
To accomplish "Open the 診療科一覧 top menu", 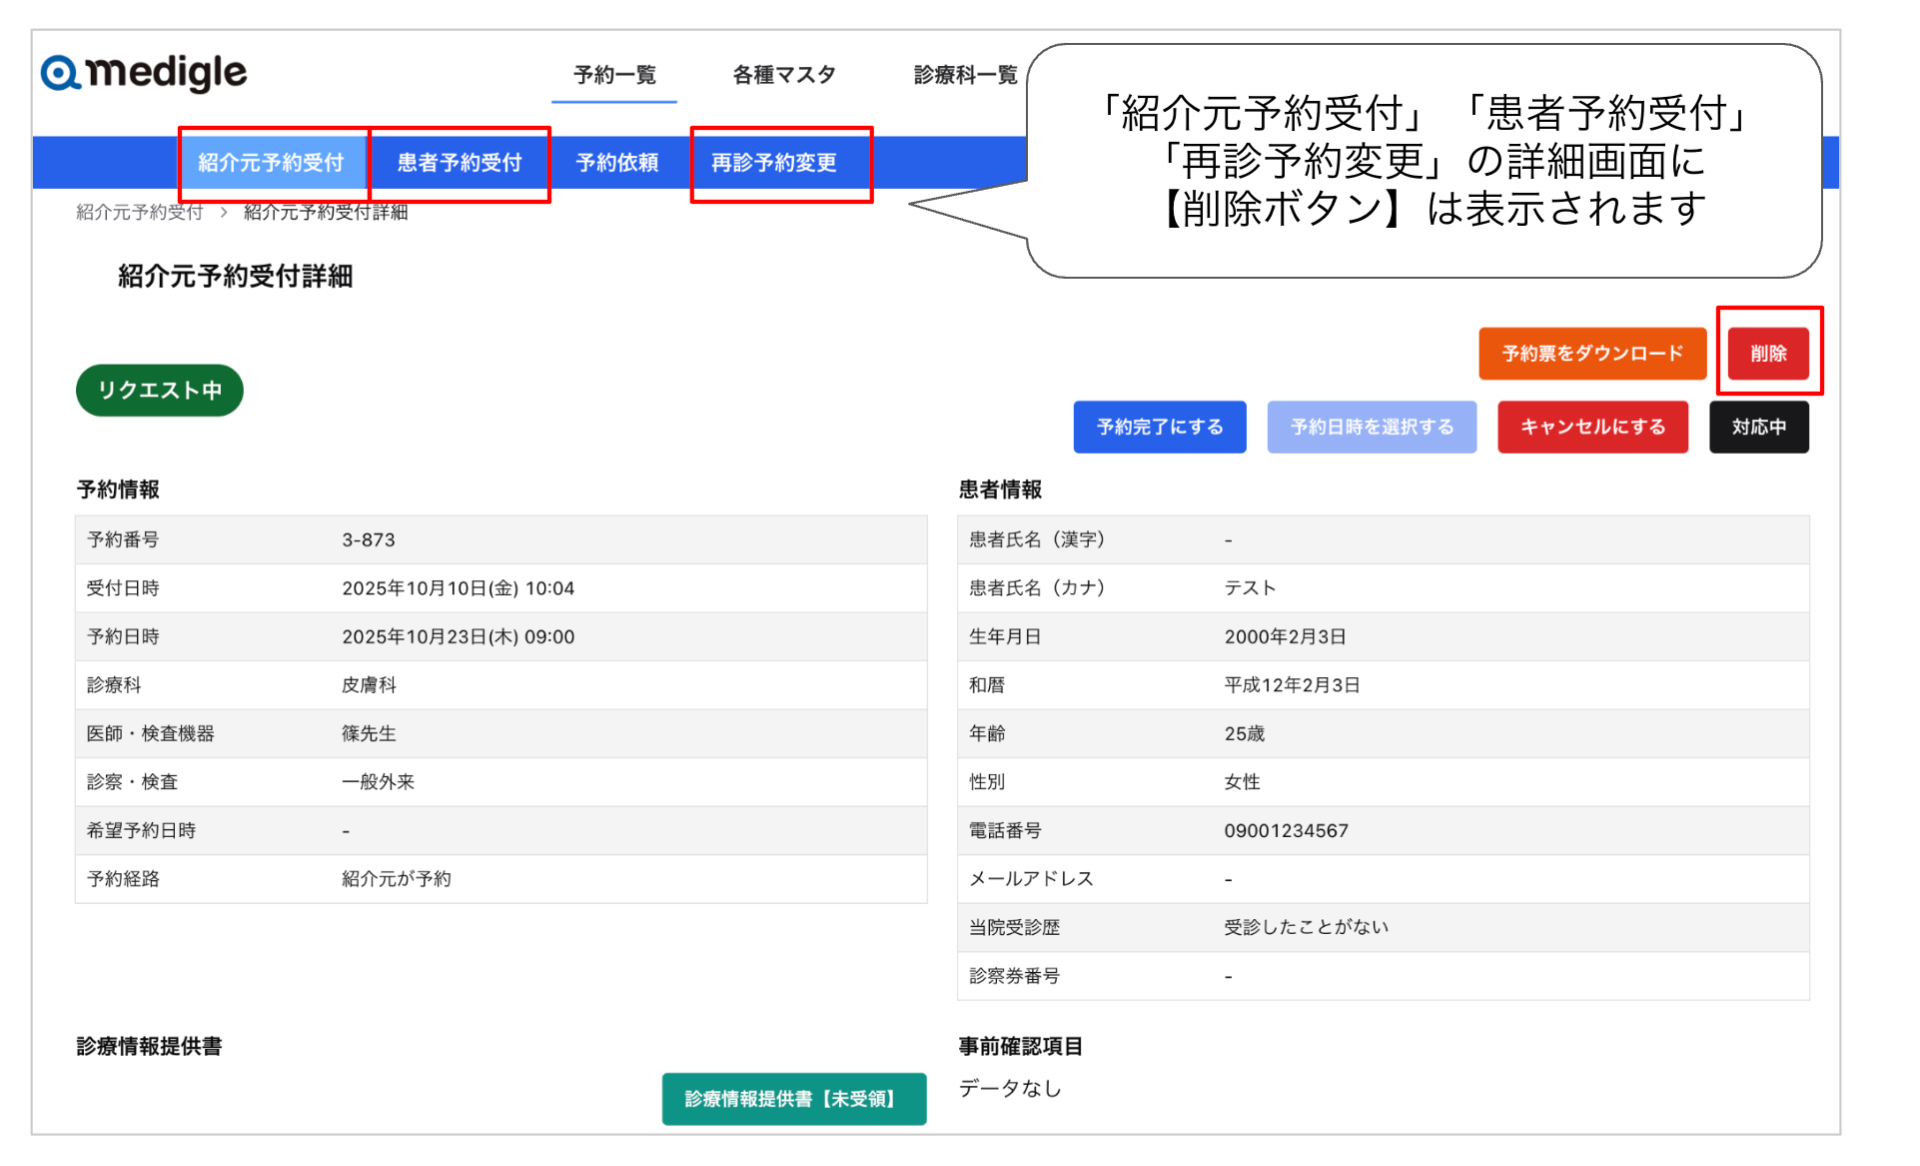I will pyautogui.click(x=964, y=75).
